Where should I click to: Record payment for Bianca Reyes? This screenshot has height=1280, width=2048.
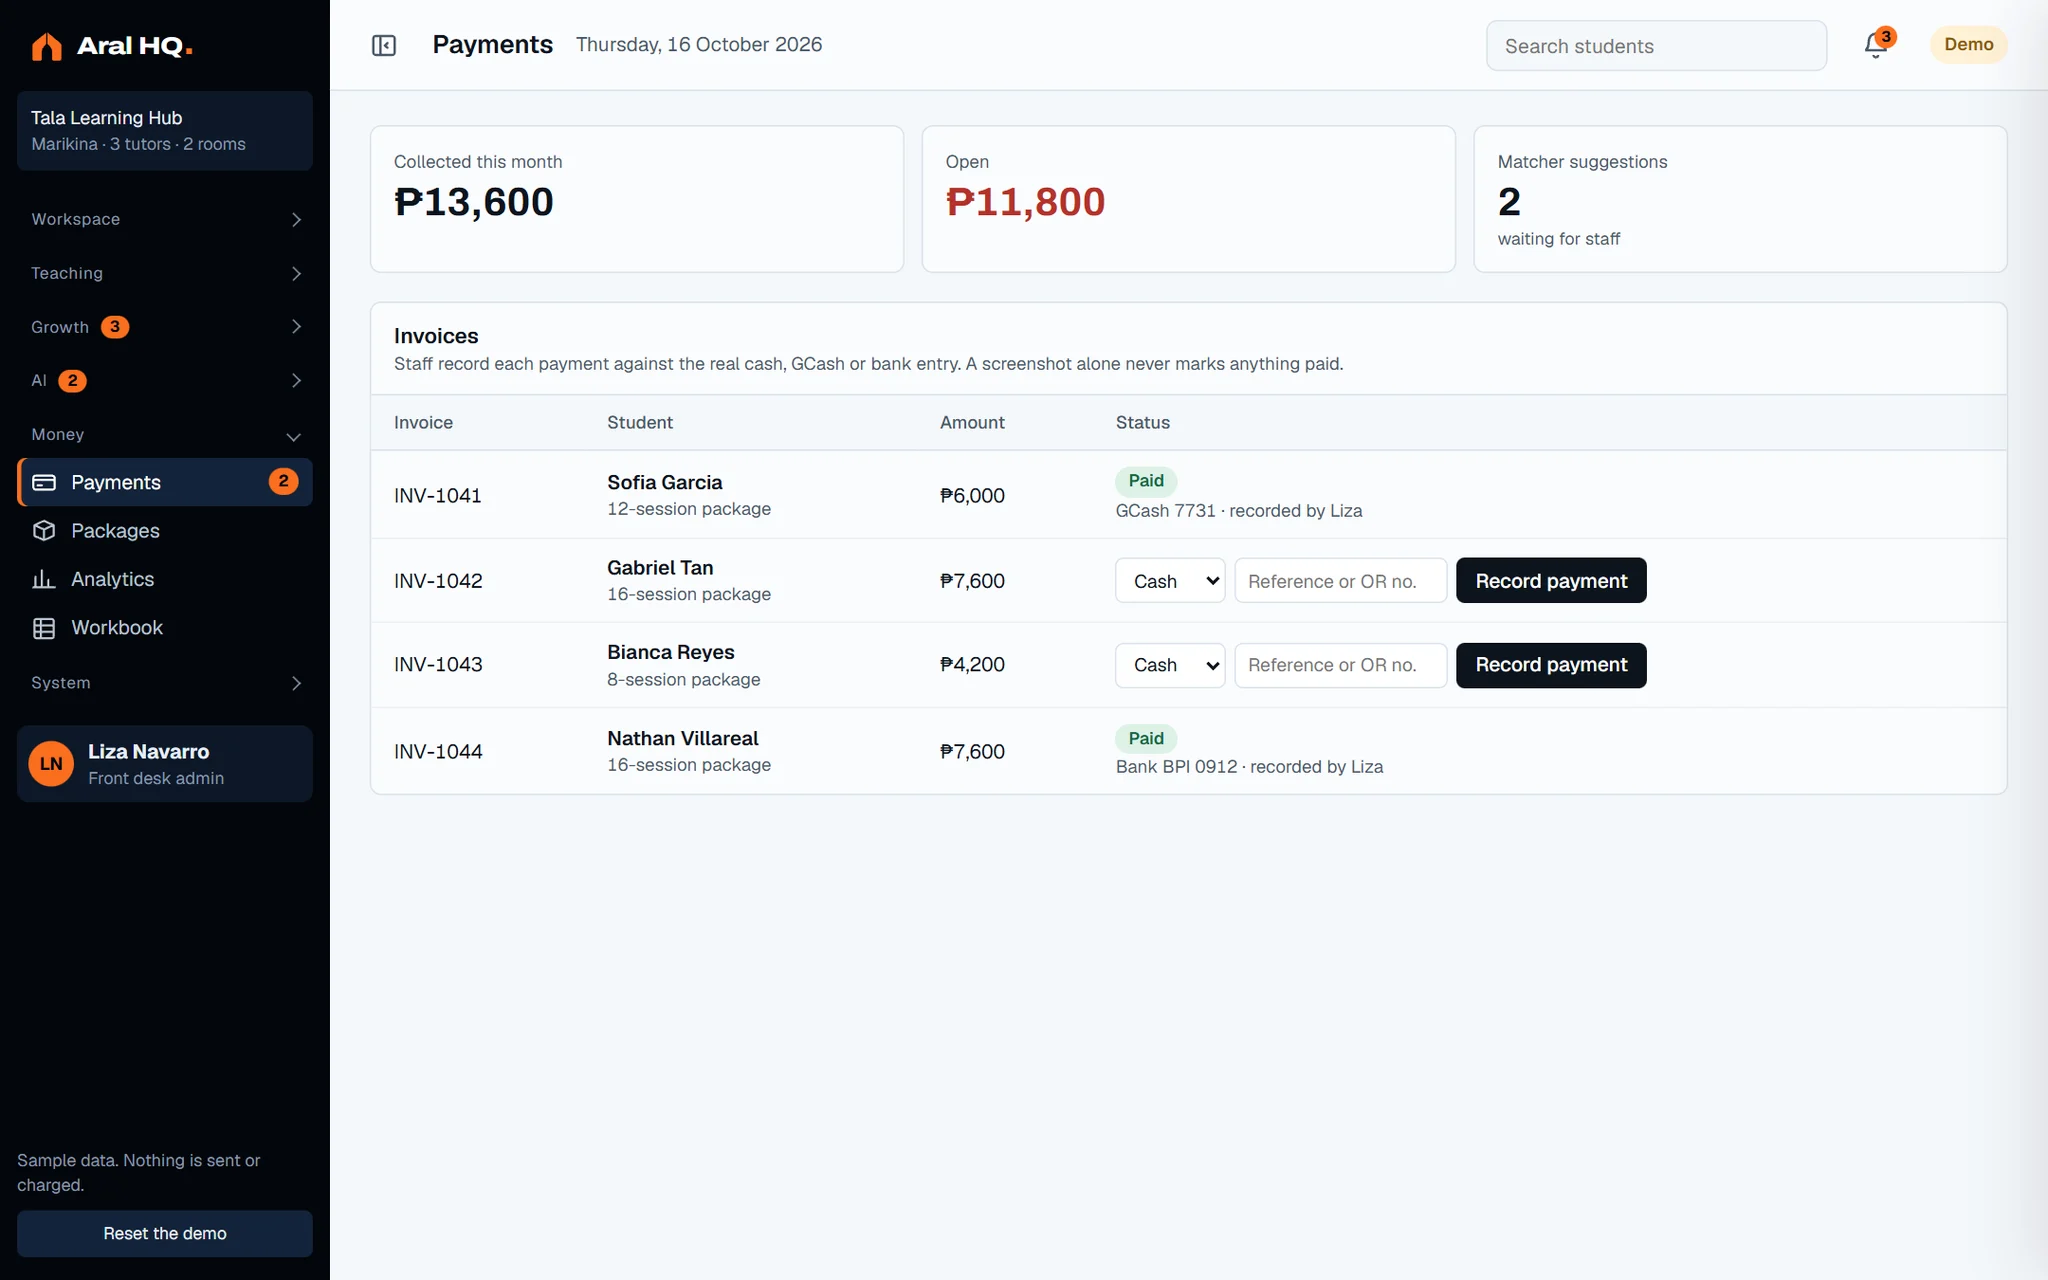point(1551,665)
